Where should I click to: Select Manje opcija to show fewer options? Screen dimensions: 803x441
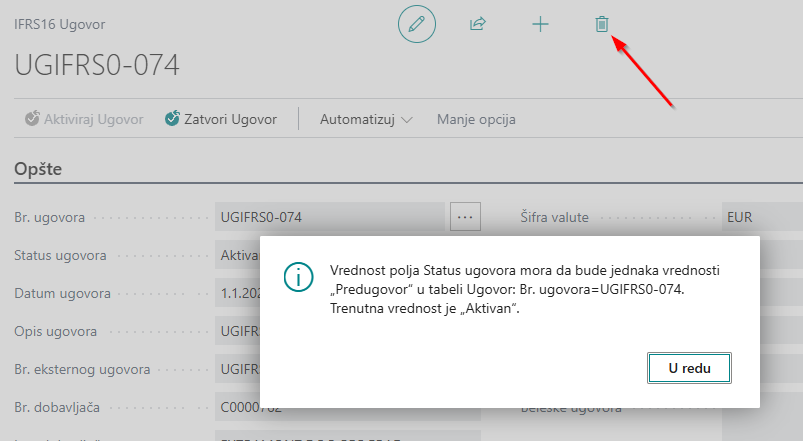476,119
